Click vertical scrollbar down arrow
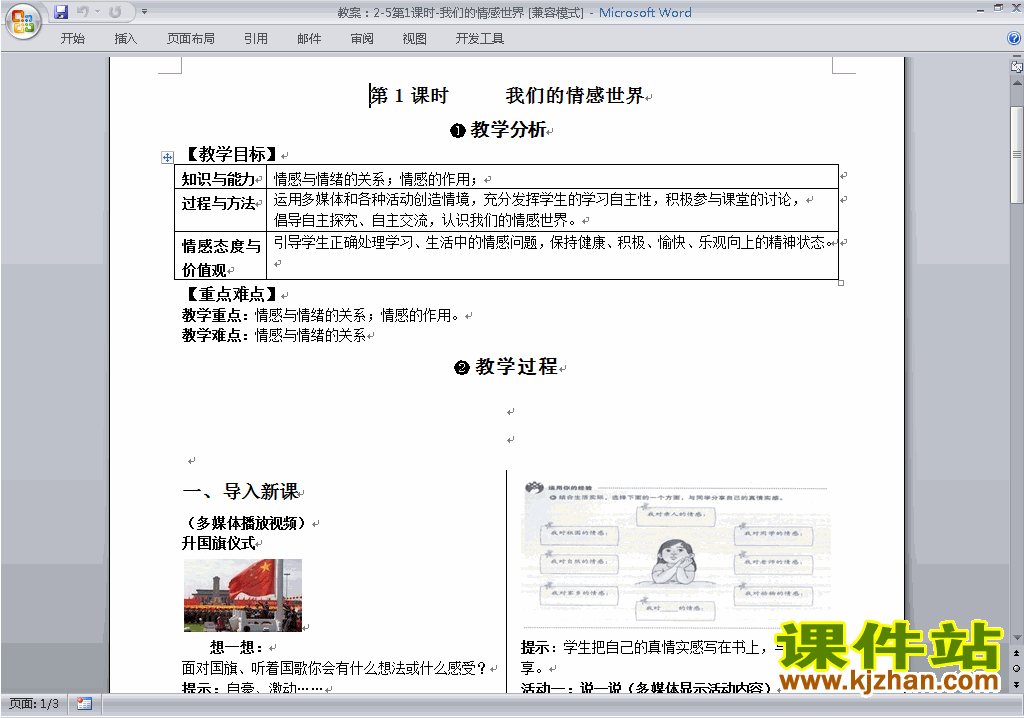The height and width of the screenshot is (718, 1024). pyautogui.click(x=1017, y=638)
